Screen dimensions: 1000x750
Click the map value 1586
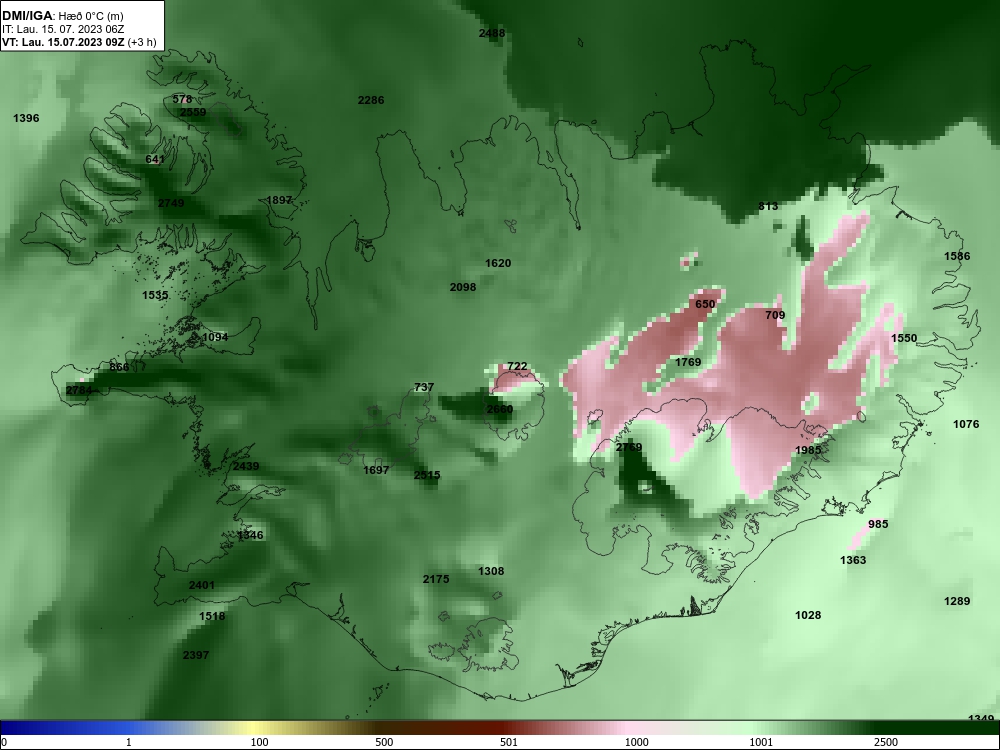click(x=957, y=256)
